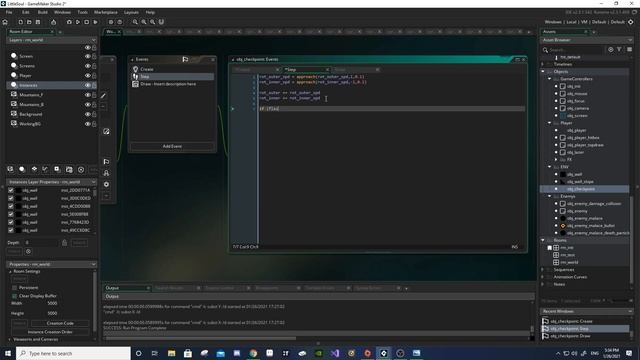Select the Step event row

click(172, 77)
